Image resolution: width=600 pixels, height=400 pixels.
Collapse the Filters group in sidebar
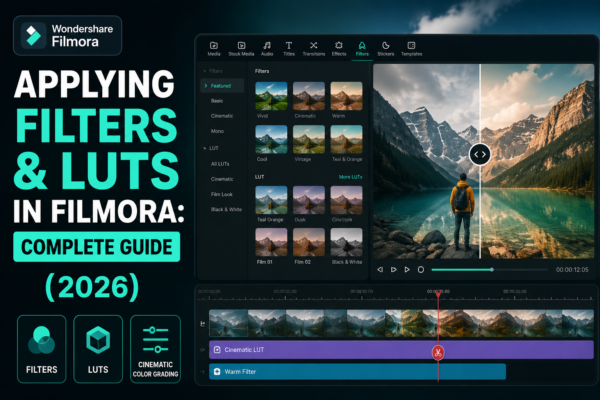pyautogui.click(x=205, y=71)
